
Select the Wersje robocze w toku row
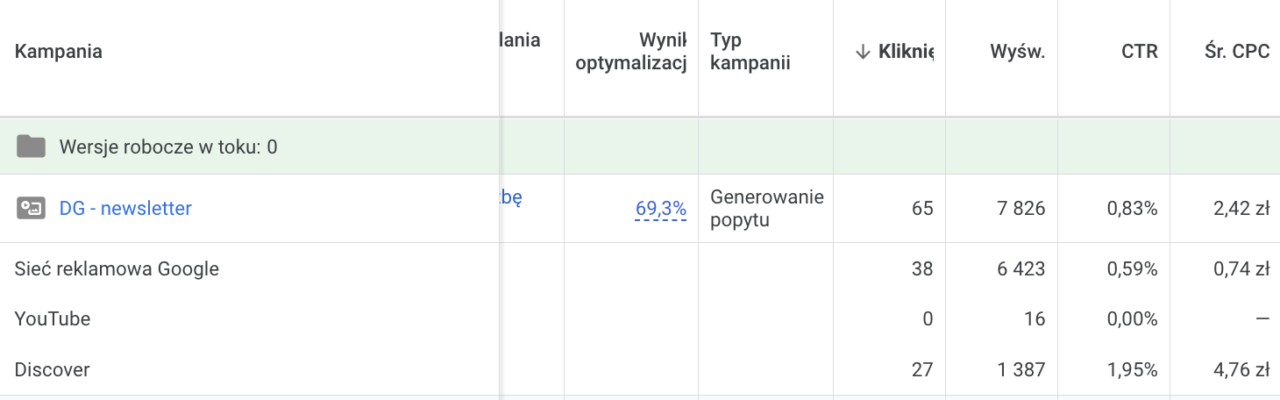pyautogui.click(x=640, y=147)
